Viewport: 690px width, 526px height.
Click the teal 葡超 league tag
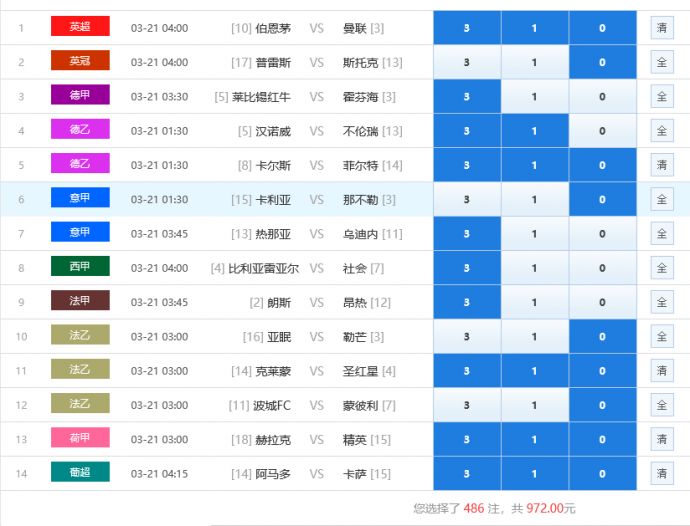[x=80, y=473]
